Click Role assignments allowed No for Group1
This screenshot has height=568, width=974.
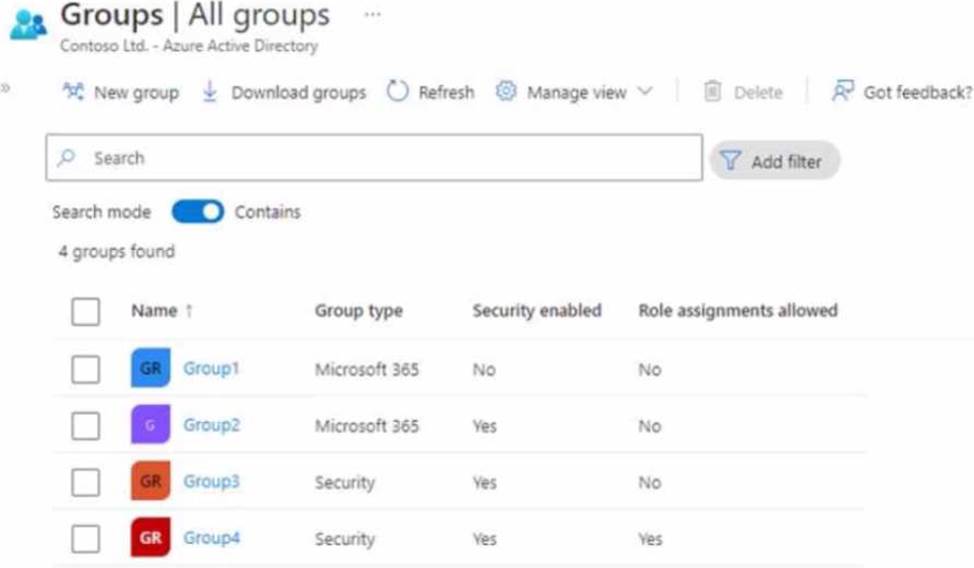[650, 370]
